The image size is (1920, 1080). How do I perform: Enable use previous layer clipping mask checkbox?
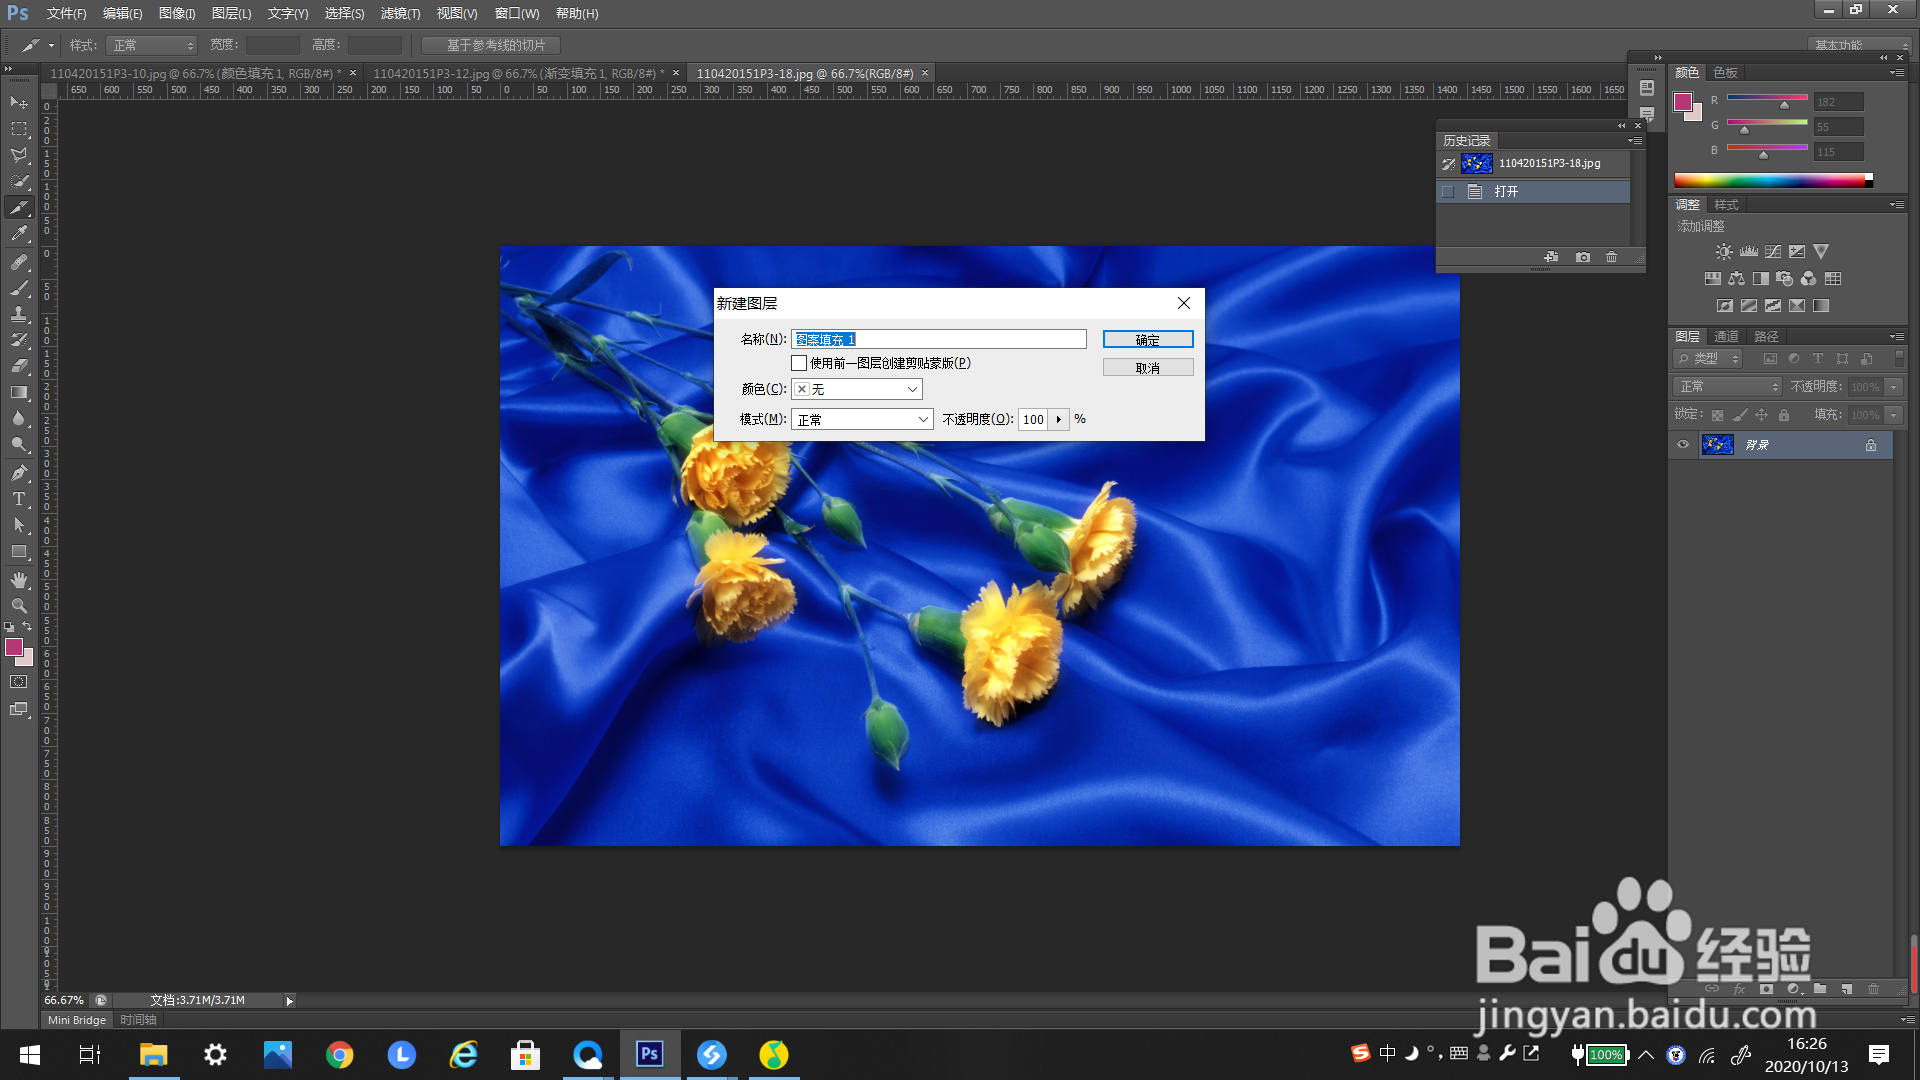click(x=799, y=363)
